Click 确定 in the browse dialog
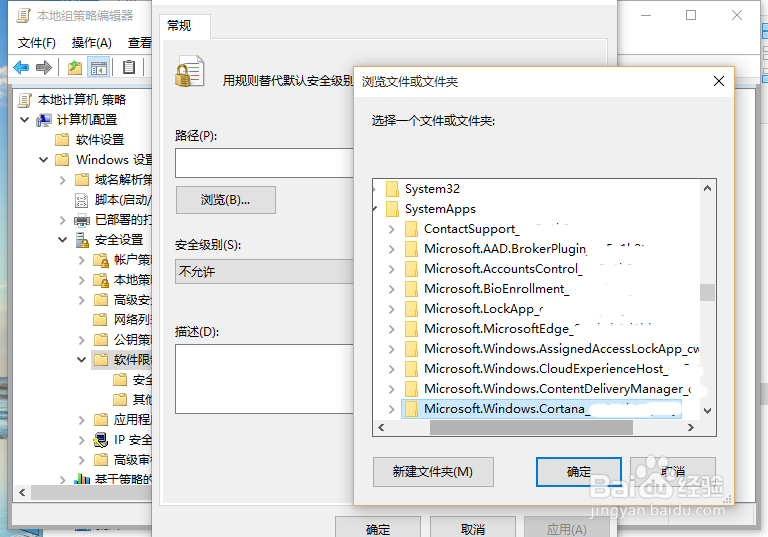The image size is (768, 537). (579, 472)
